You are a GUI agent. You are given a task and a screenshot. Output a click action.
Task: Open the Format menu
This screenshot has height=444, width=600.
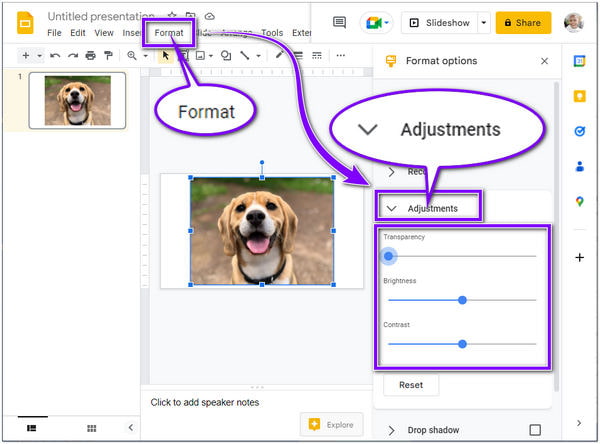169,33
